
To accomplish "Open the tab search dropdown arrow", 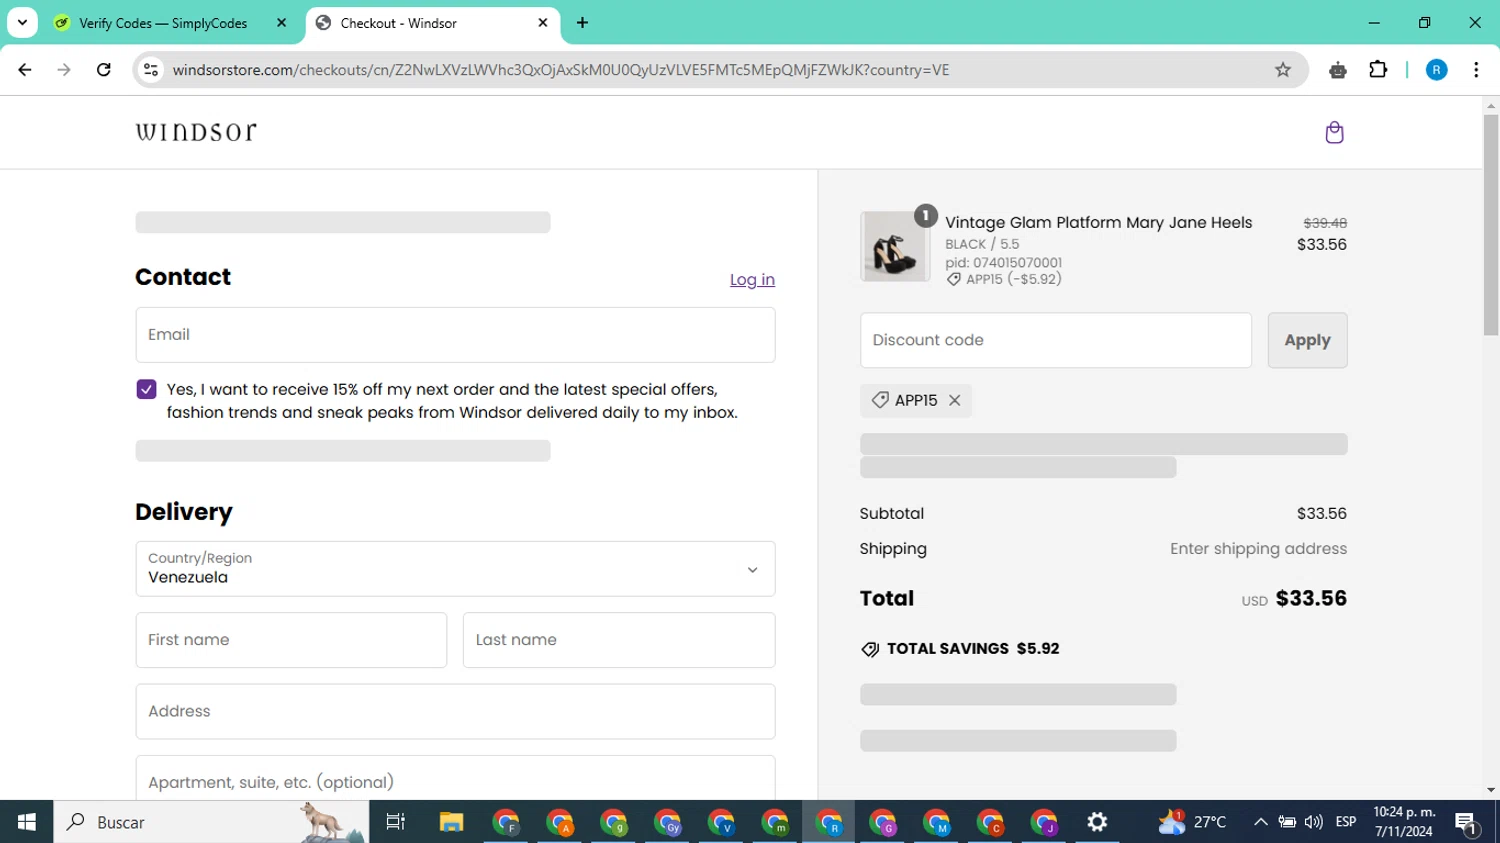I will [x=22, y=23].
